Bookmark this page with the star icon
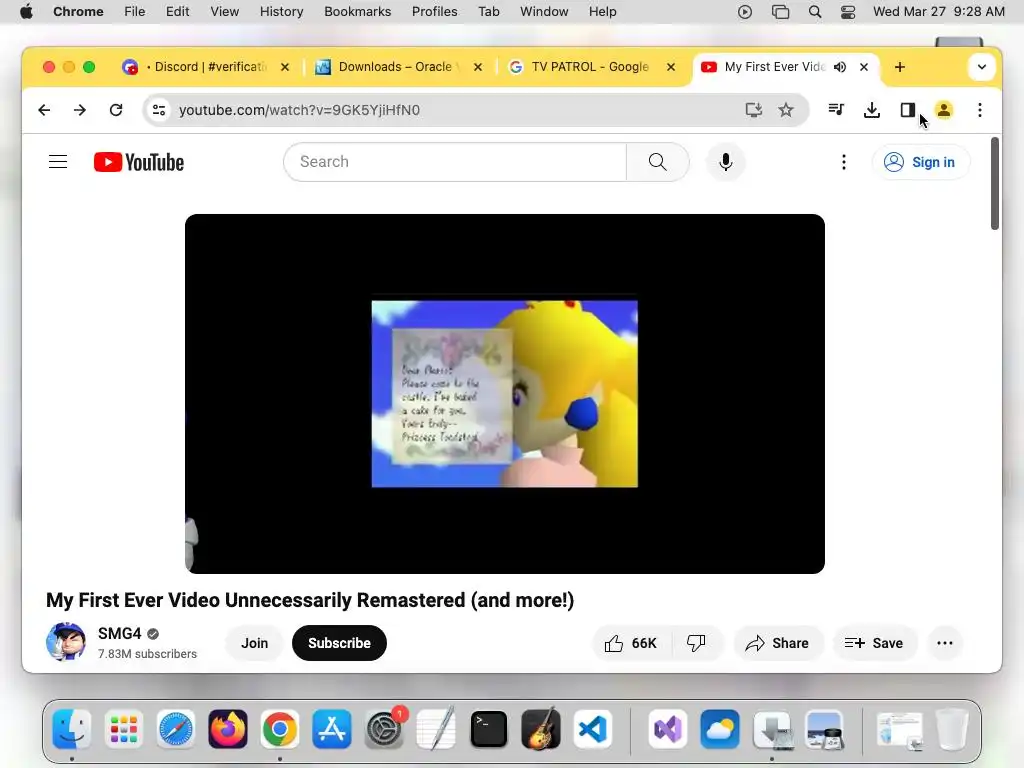This screenshot has height=768, width=1024. point(786,110)
